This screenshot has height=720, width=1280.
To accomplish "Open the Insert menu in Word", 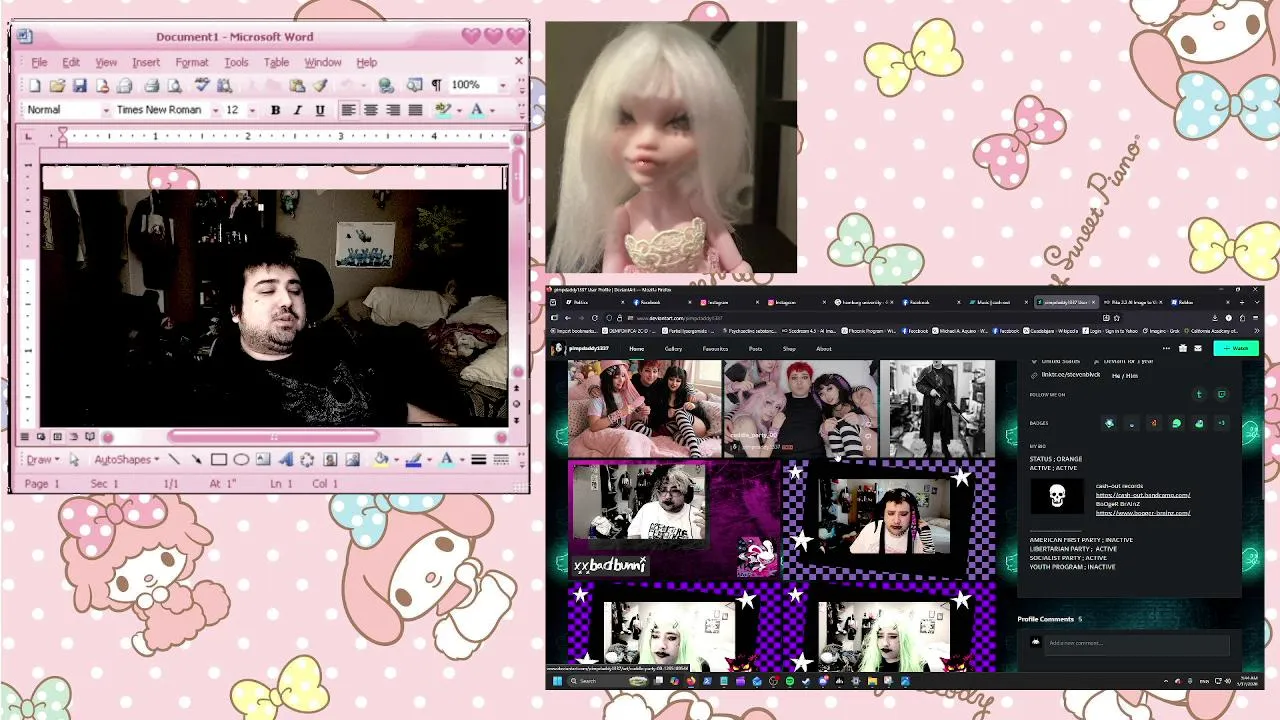I will (x=146, y=62).
